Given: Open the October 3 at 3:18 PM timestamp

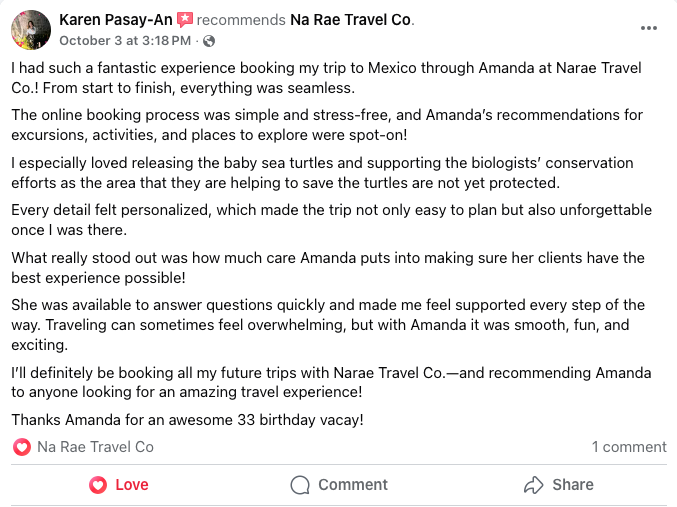Looking at the screenshot, I should pos(124,41).
